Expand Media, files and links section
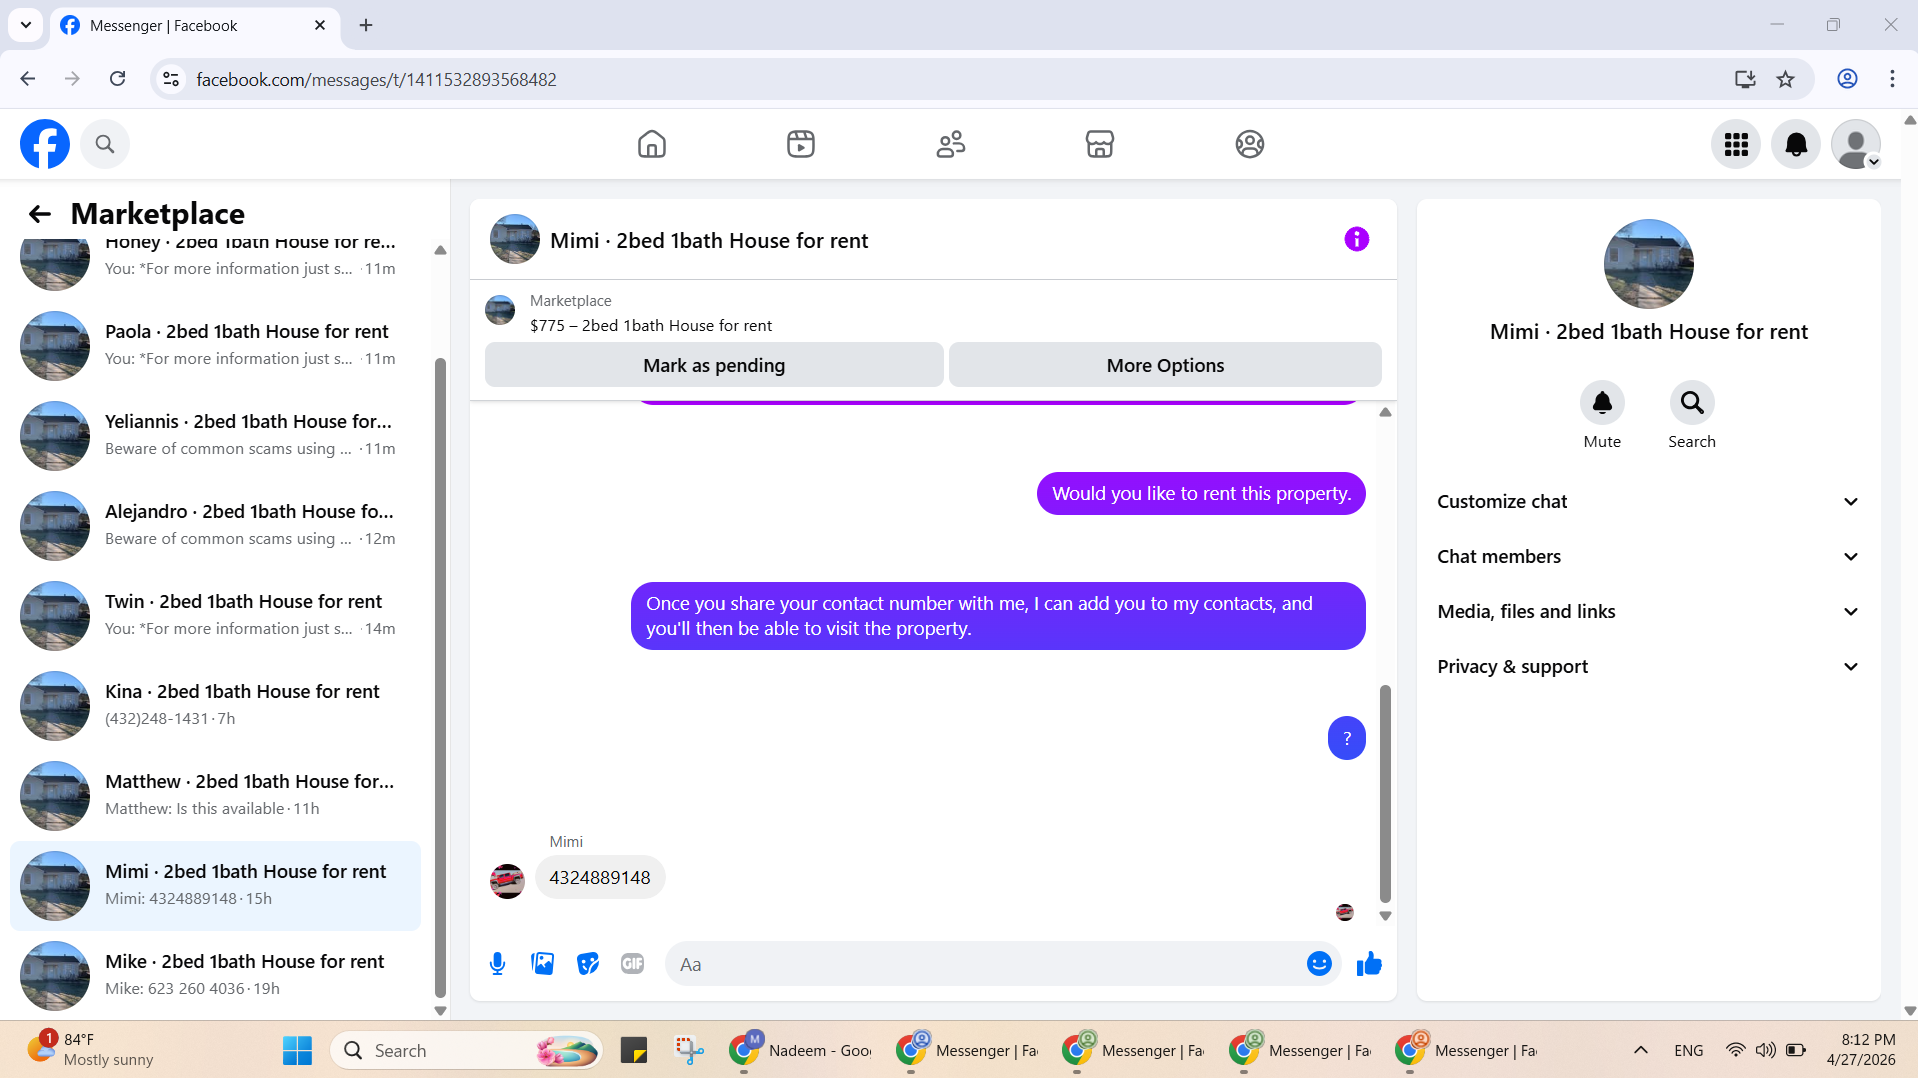Screen dimensions: 1918x1078 [1649, 612]
